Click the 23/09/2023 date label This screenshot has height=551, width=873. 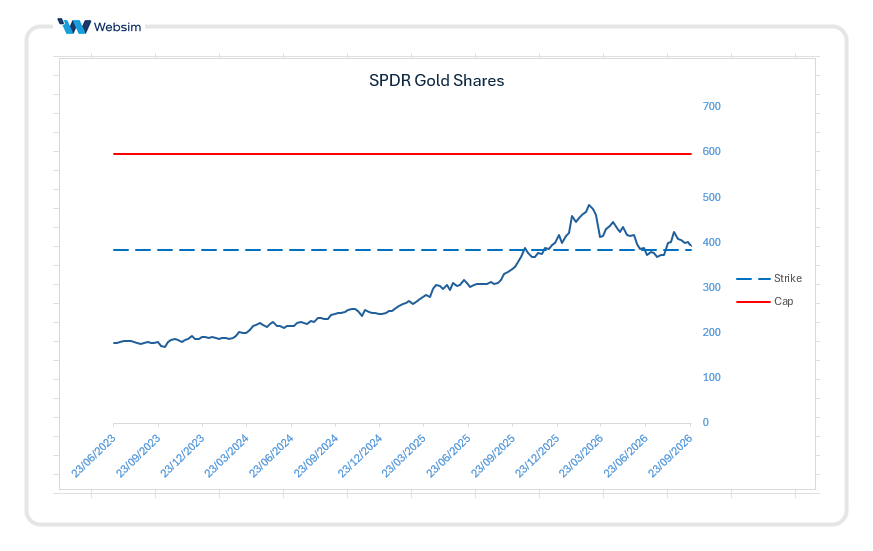click(x=138, y=456)
